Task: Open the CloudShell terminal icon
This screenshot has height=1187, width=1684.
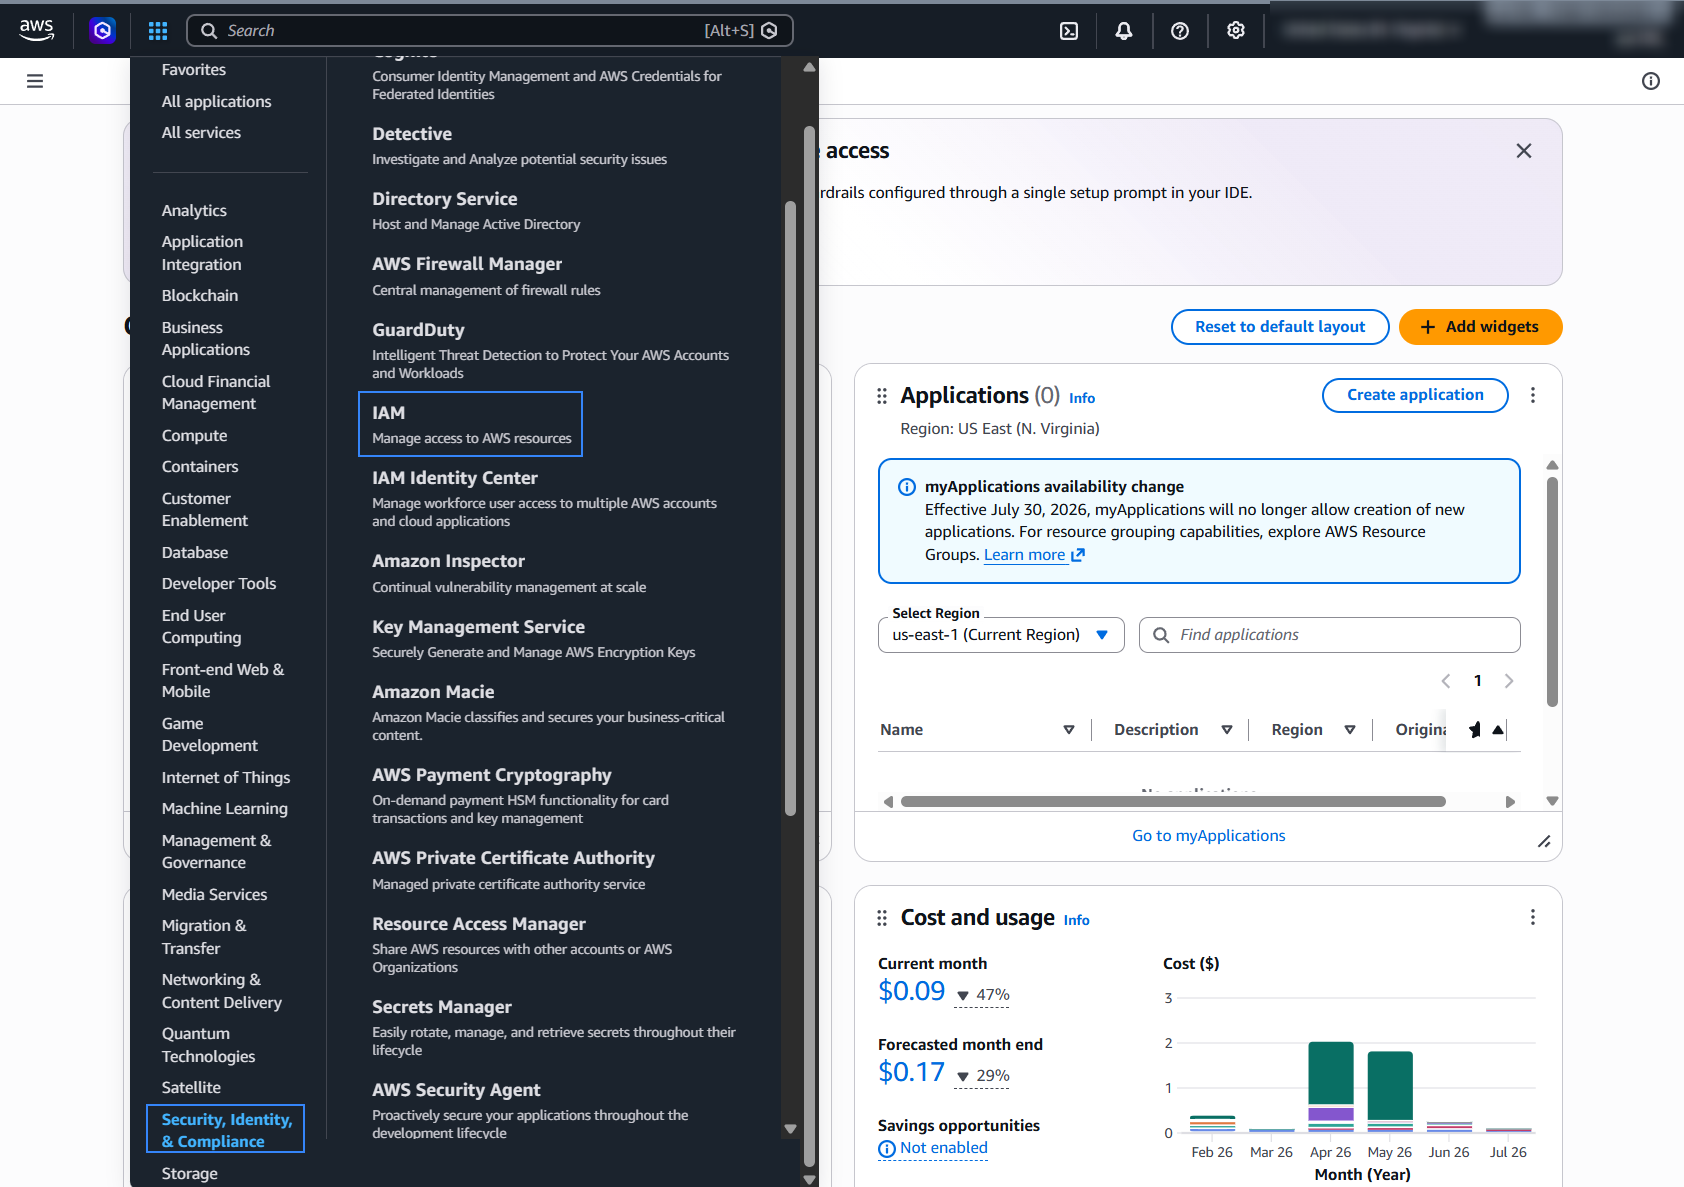Action: (x=1069, y=31)
